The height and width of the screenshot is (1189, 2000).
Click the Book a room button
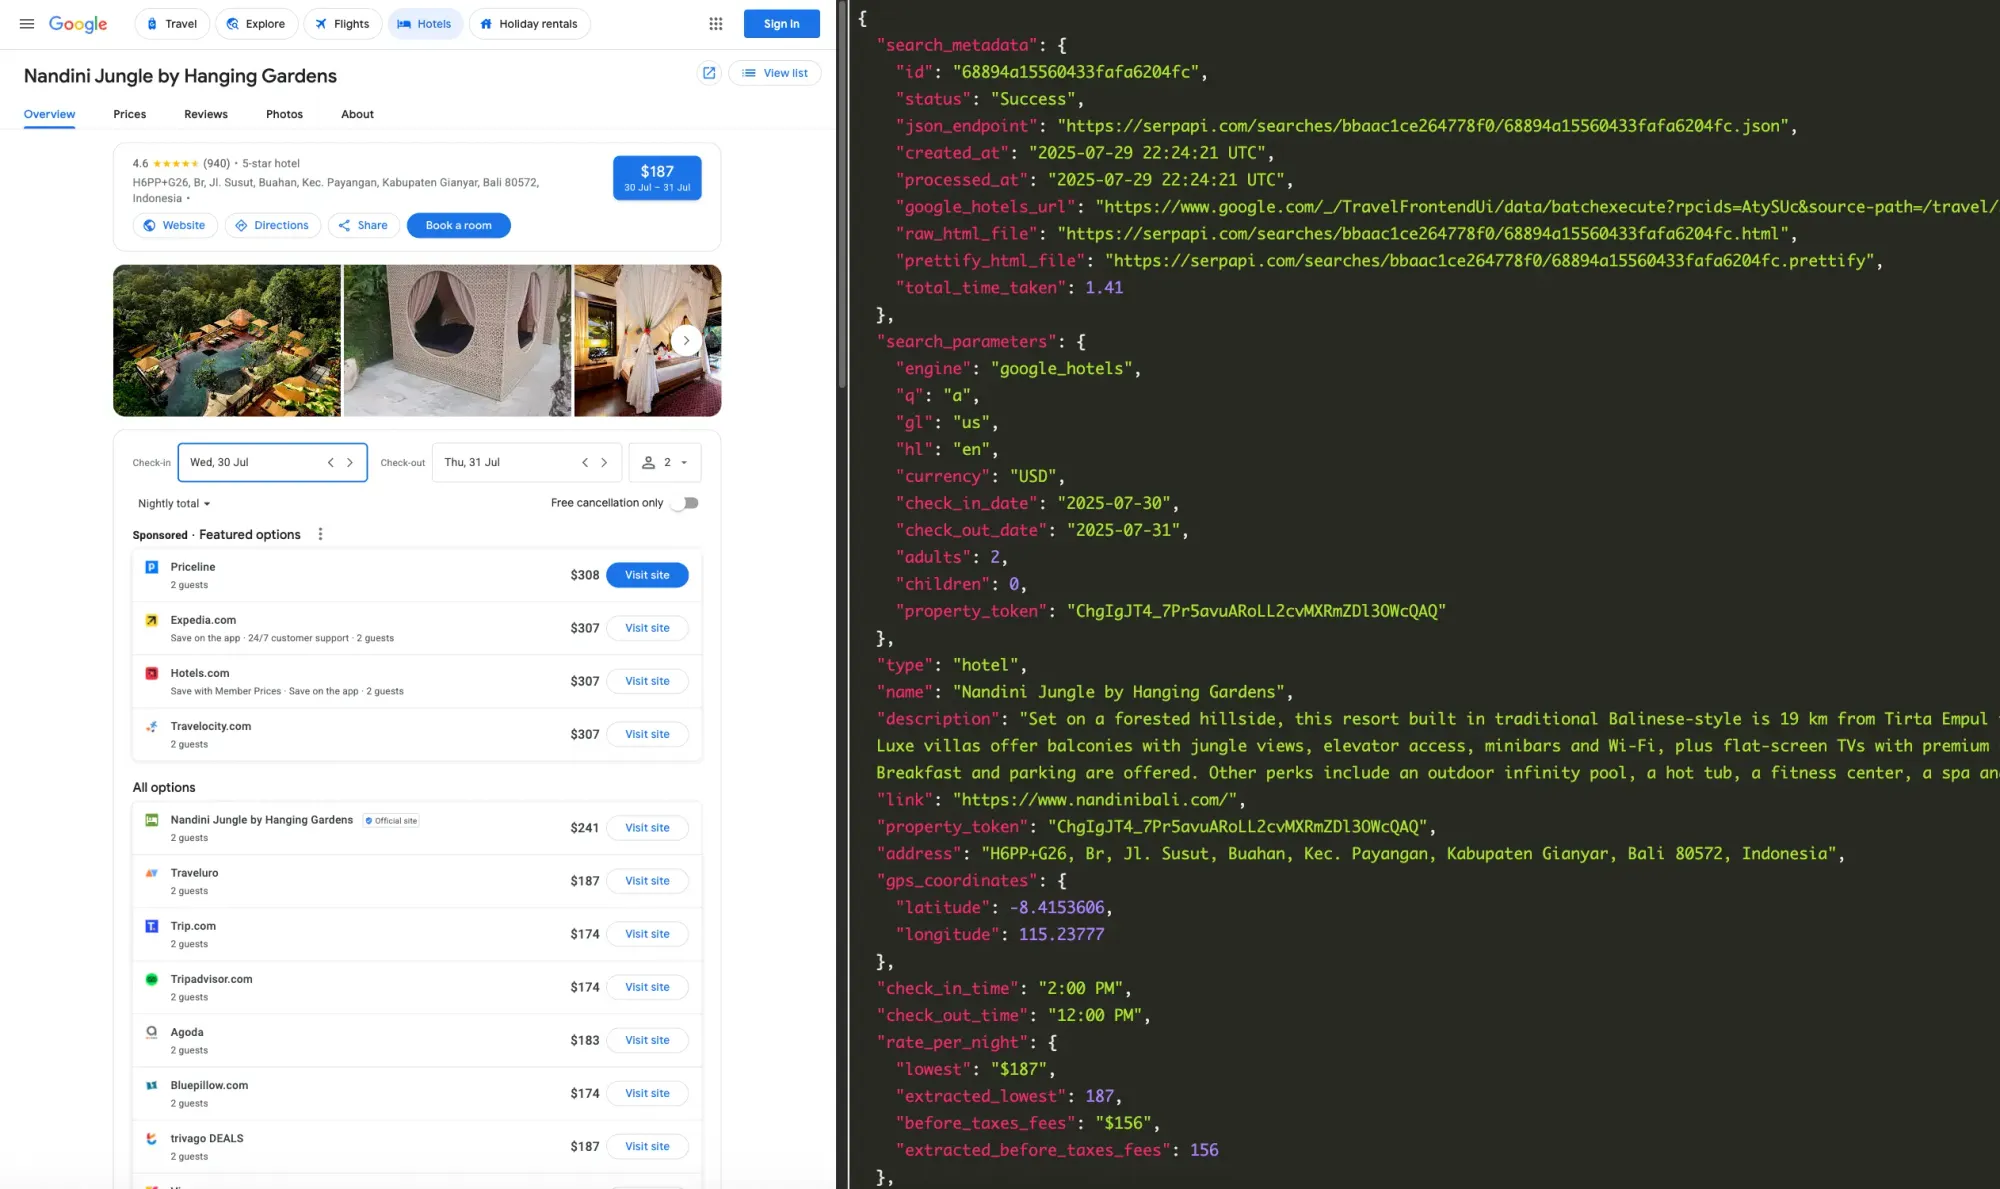(x=459, y=226)
